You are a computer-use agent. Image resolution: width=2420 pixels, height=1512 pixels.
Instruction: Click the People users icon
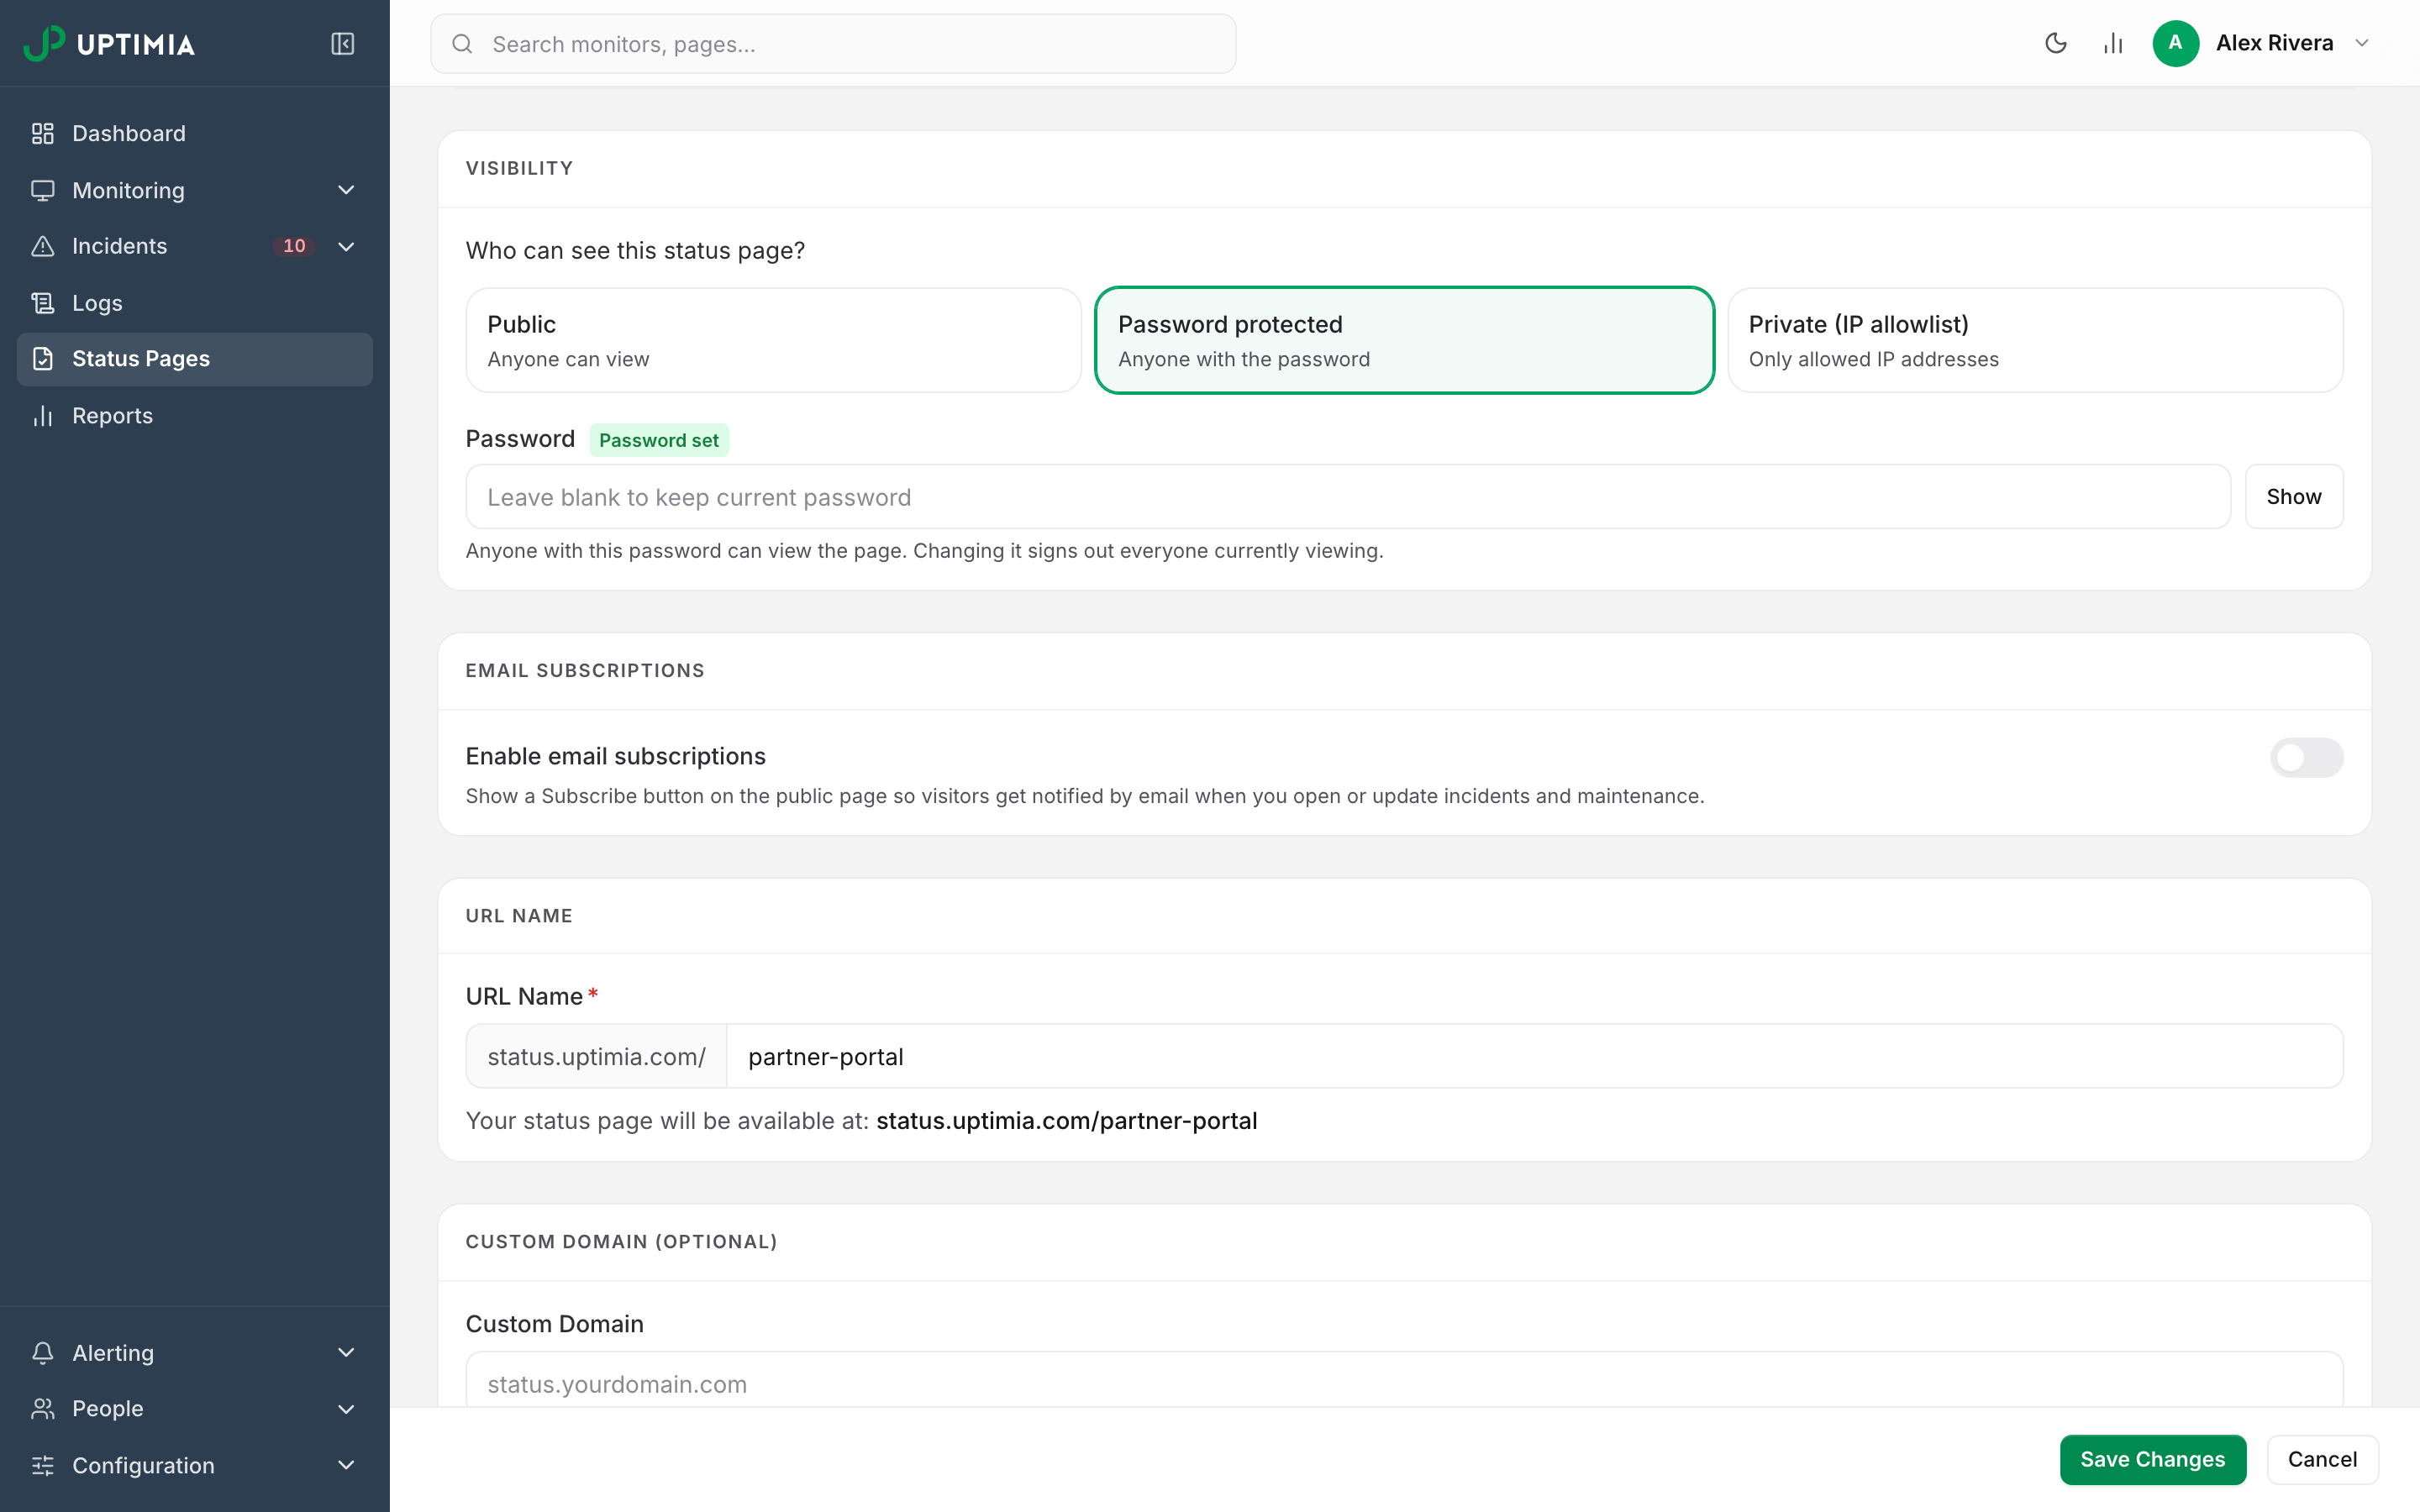tap(42, 1409)
